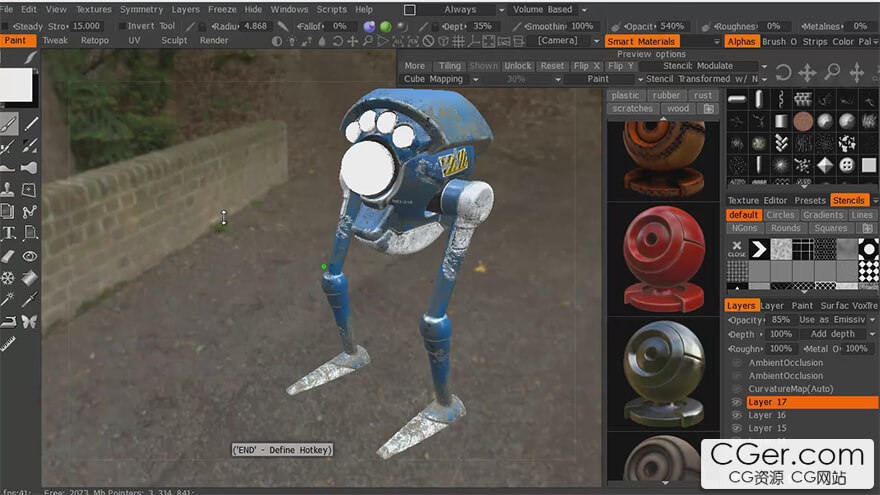Click the Unlock button
Viewport: 880px width, 495px height.
pos(517,66)
